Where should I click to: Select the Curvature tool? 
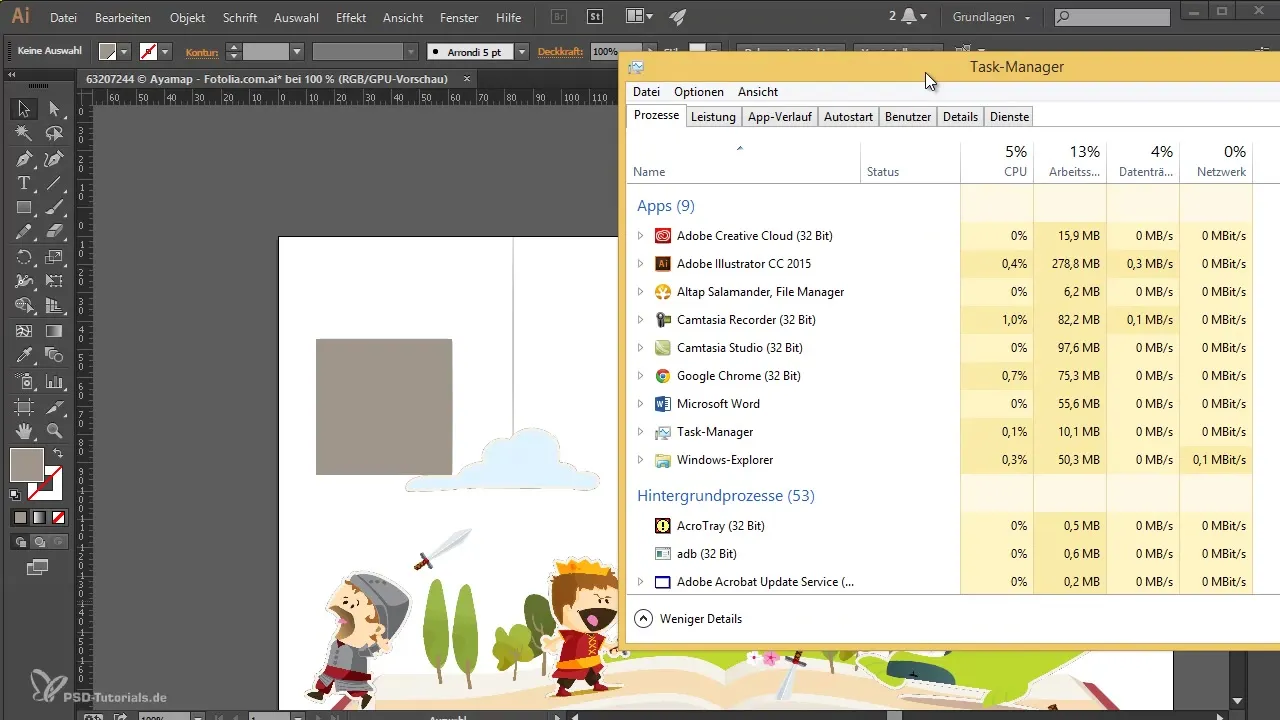(54, 159)
